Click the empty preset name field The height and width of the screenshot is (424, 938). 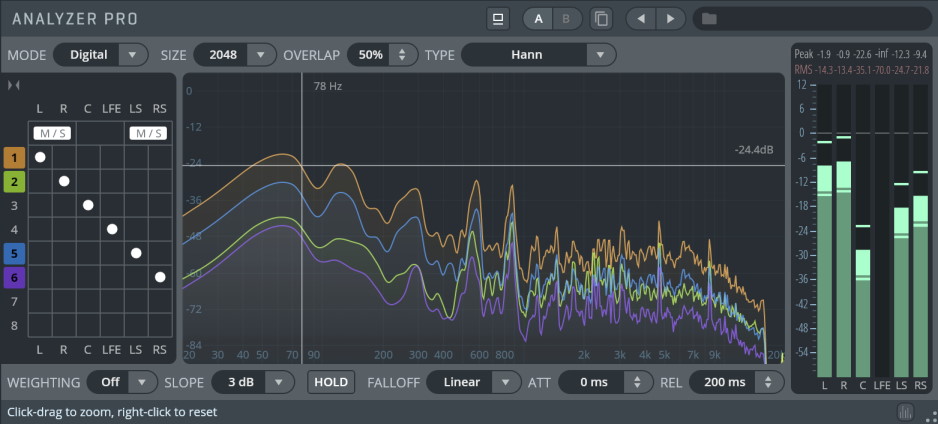(x=812, y=19)
